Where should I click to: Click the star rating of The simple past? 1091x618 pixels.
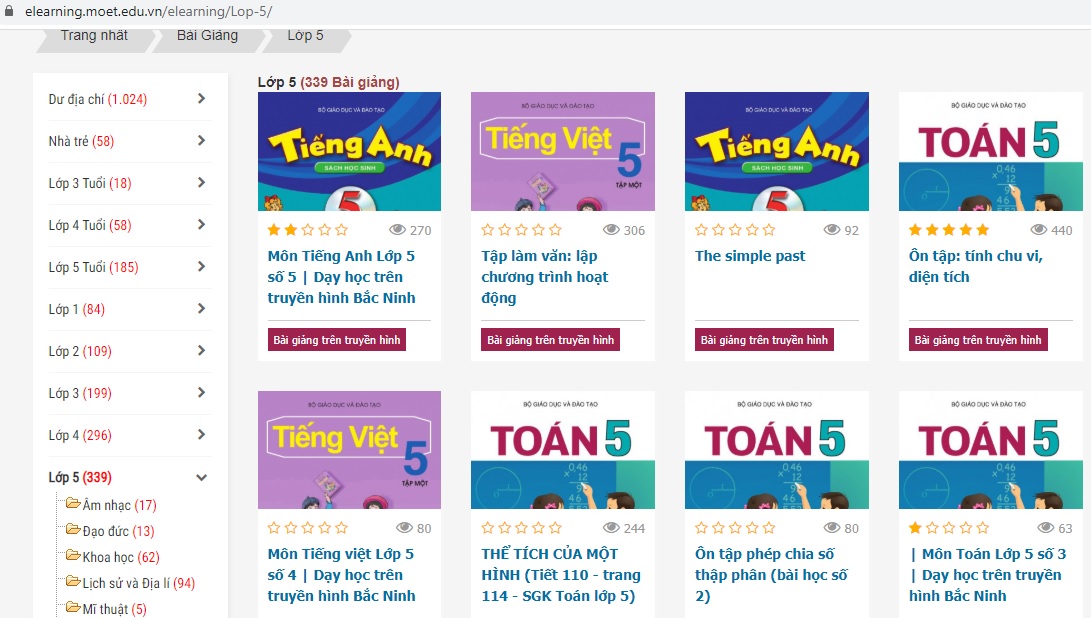point(735,230)
